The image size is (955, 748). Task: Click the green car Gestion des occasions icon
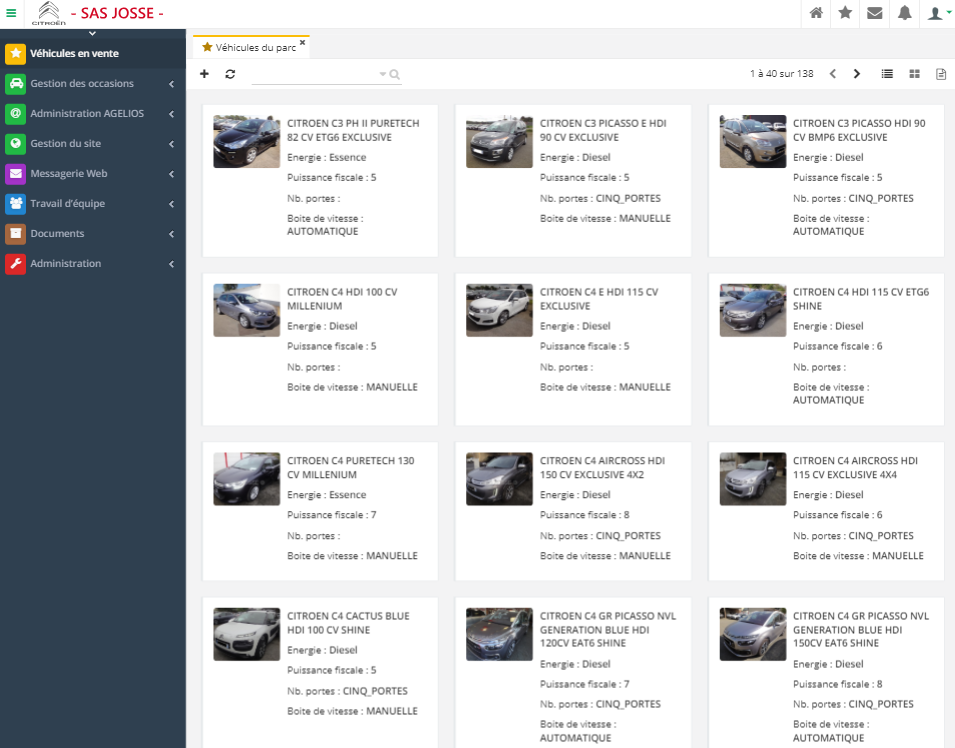tap(16, 83)
